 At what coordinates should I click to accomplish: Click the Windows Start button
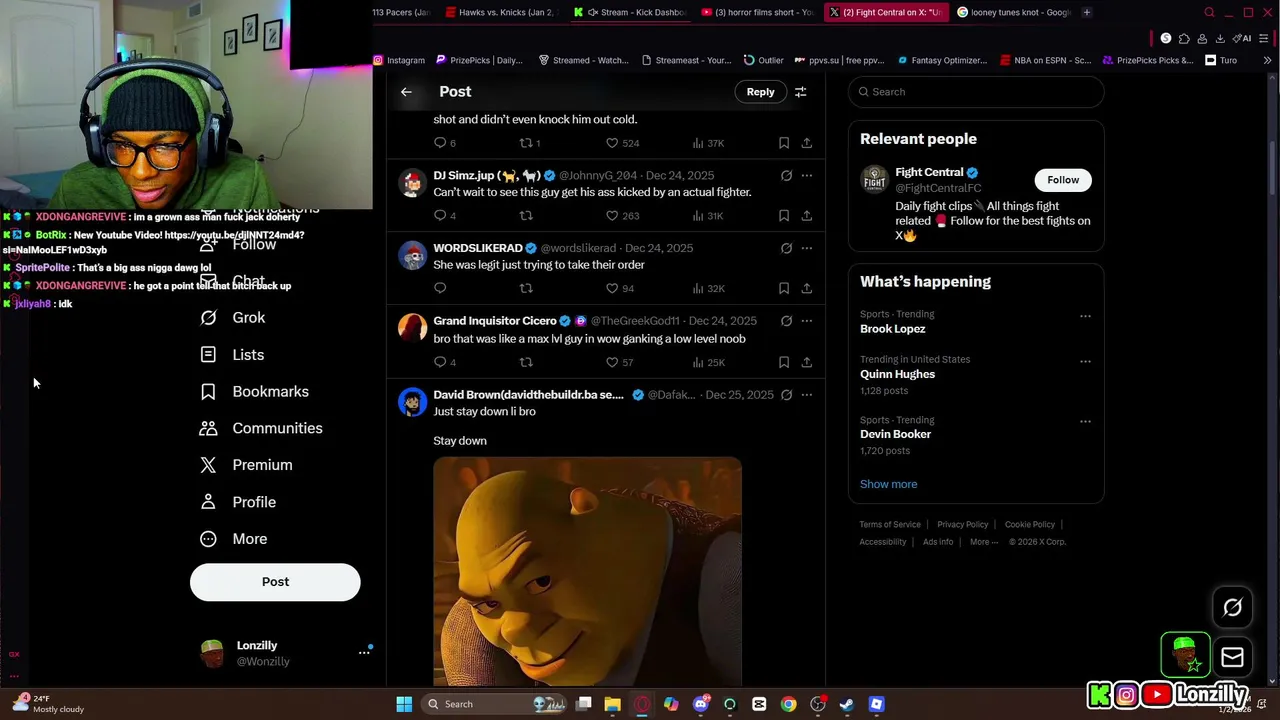404,704
